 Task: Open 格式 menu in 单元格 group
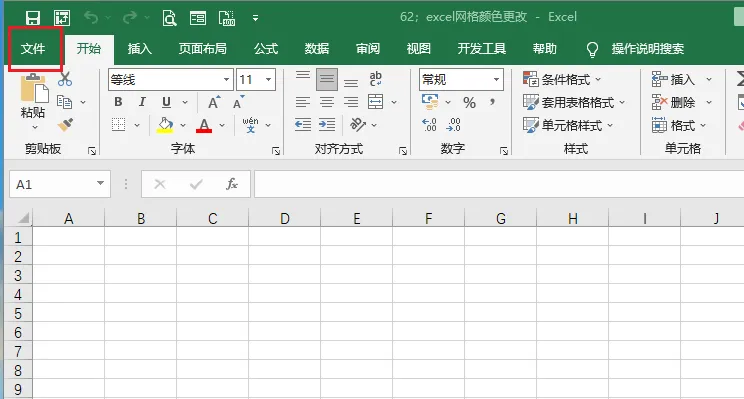[x=679, y=125]
